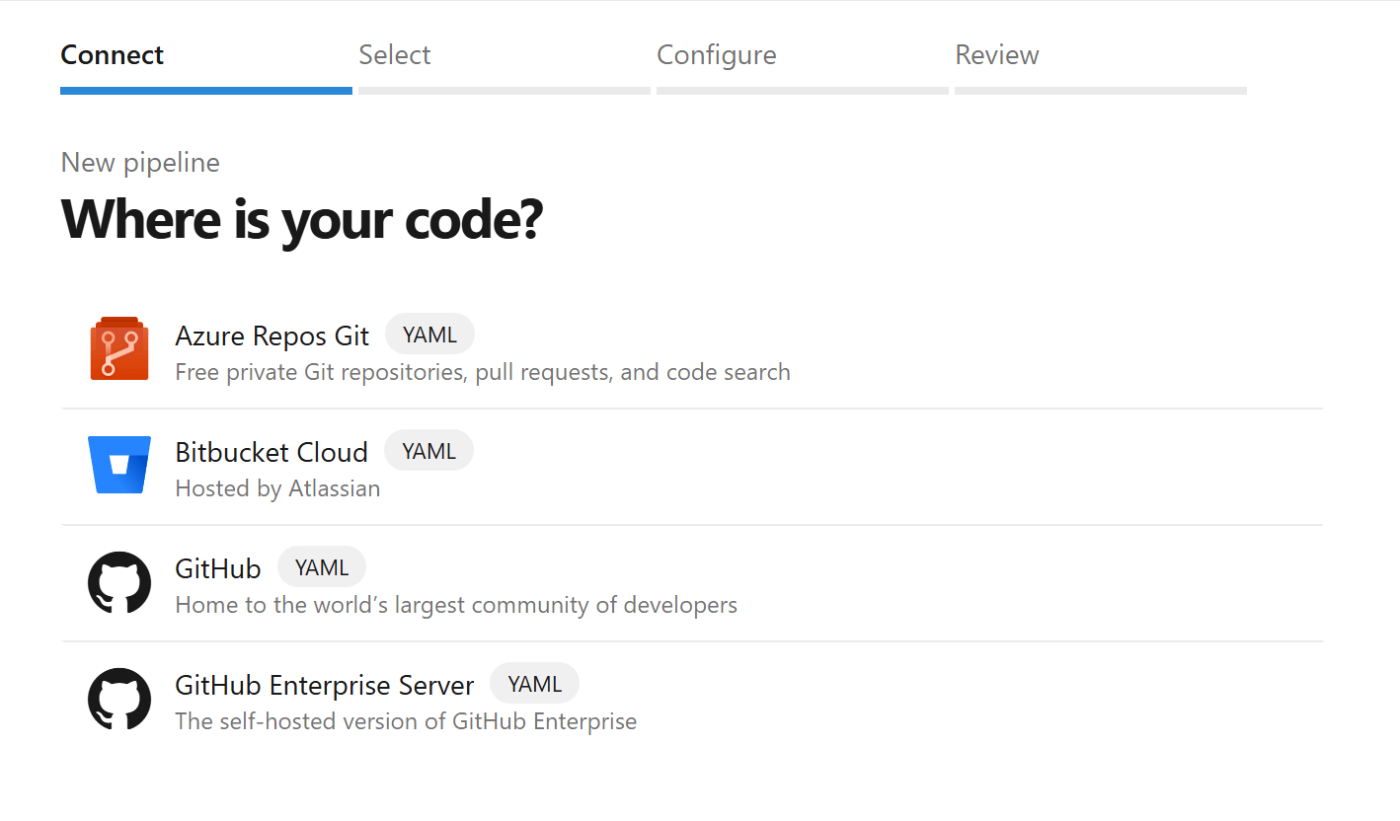Click the YAML badge next to GitHub title
This screenshot has width=1400, height=821.
[x=322, y=568]
